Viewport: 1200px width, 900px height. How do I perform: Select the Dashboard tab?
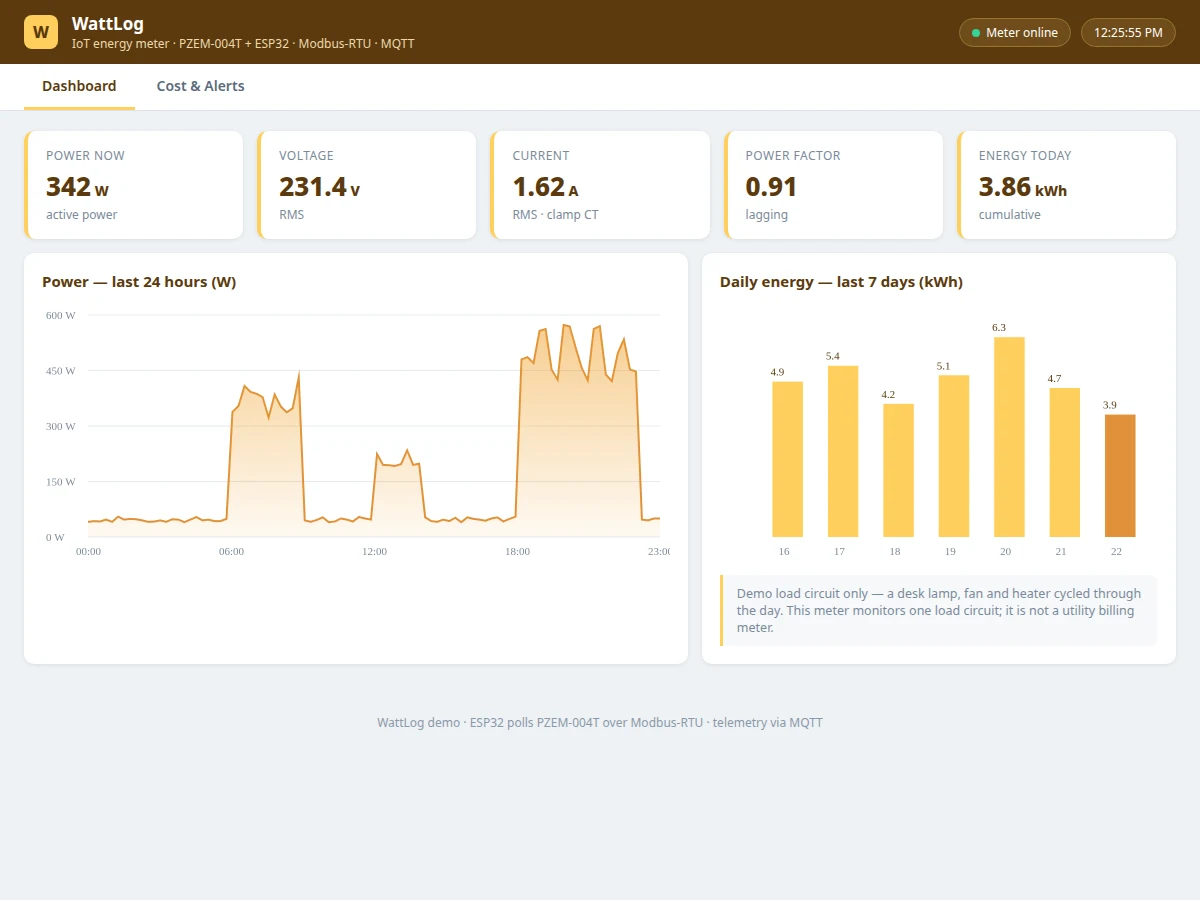(x=79, y=86)
